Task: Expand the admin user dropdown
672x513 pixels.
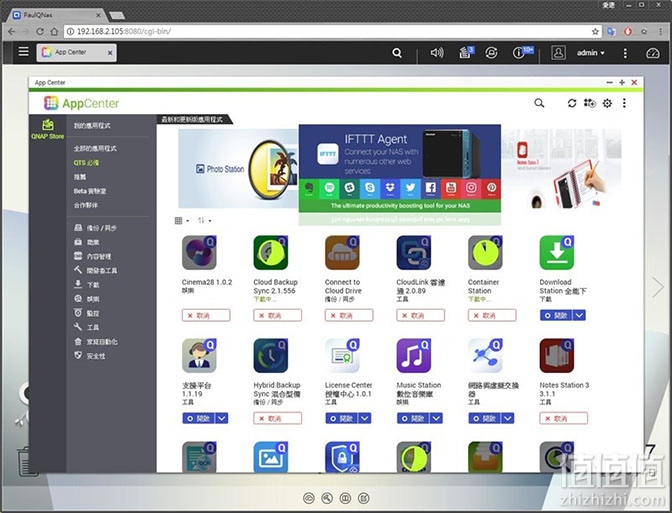Action: (590, 53)
